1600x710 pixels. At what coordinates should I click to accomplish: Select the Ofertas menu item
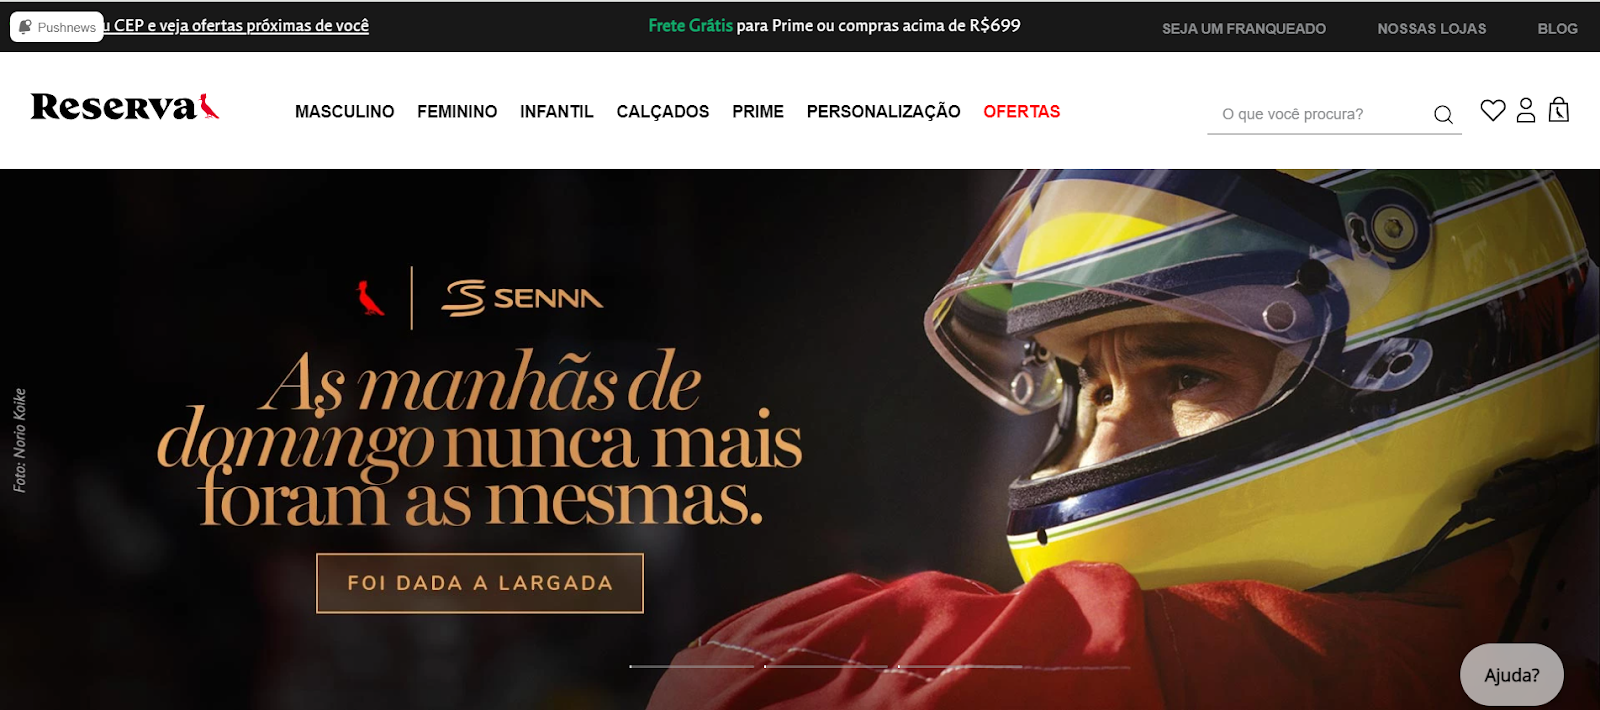point(1022,112)
